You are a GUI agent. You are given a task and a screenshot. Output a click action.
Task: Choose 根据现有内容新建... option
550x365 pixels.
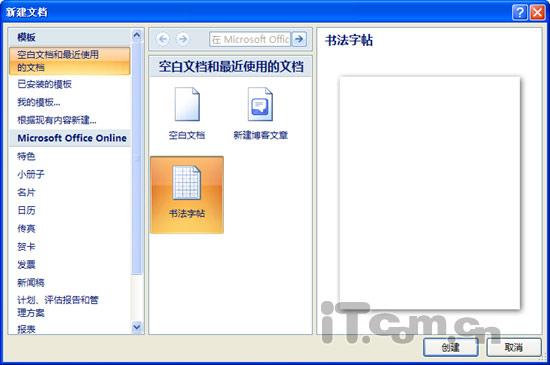(57, 120)
